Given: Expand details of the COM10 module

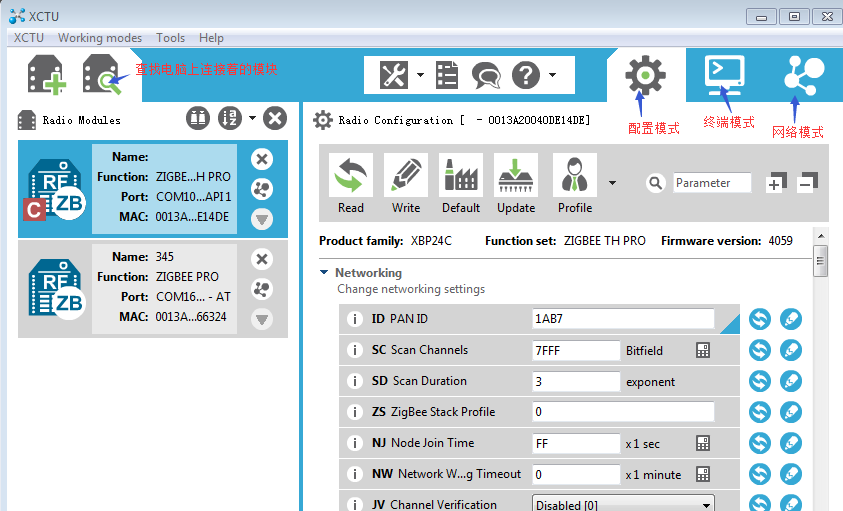Looking at the screenshot, I should [x=262, y=219].
